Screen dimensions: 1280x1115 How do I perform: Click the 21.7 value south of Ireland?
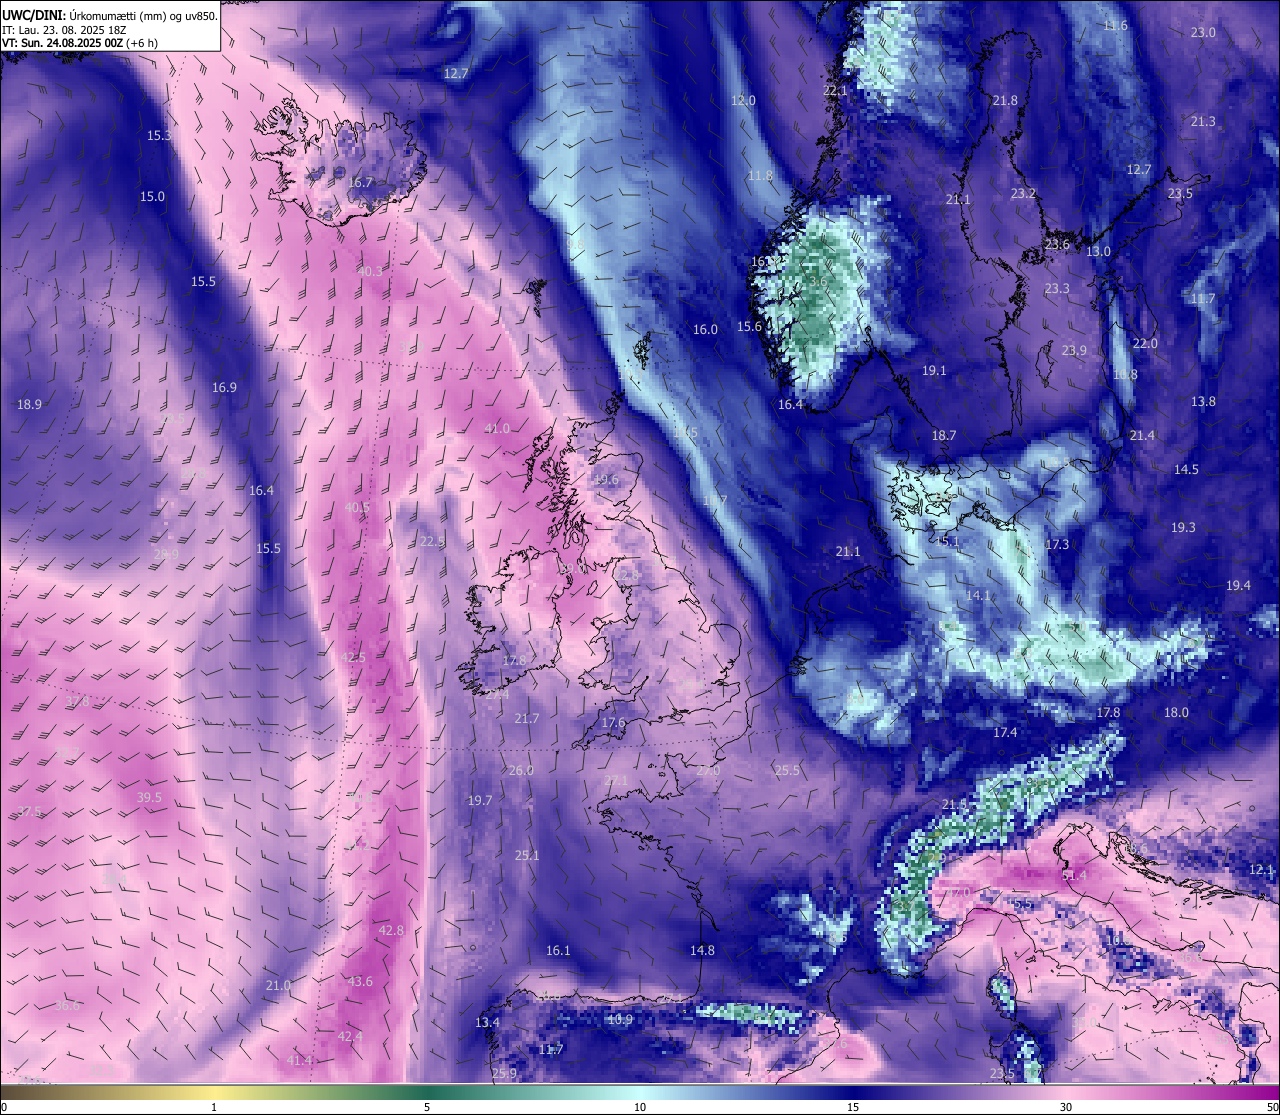coord(527,719)
